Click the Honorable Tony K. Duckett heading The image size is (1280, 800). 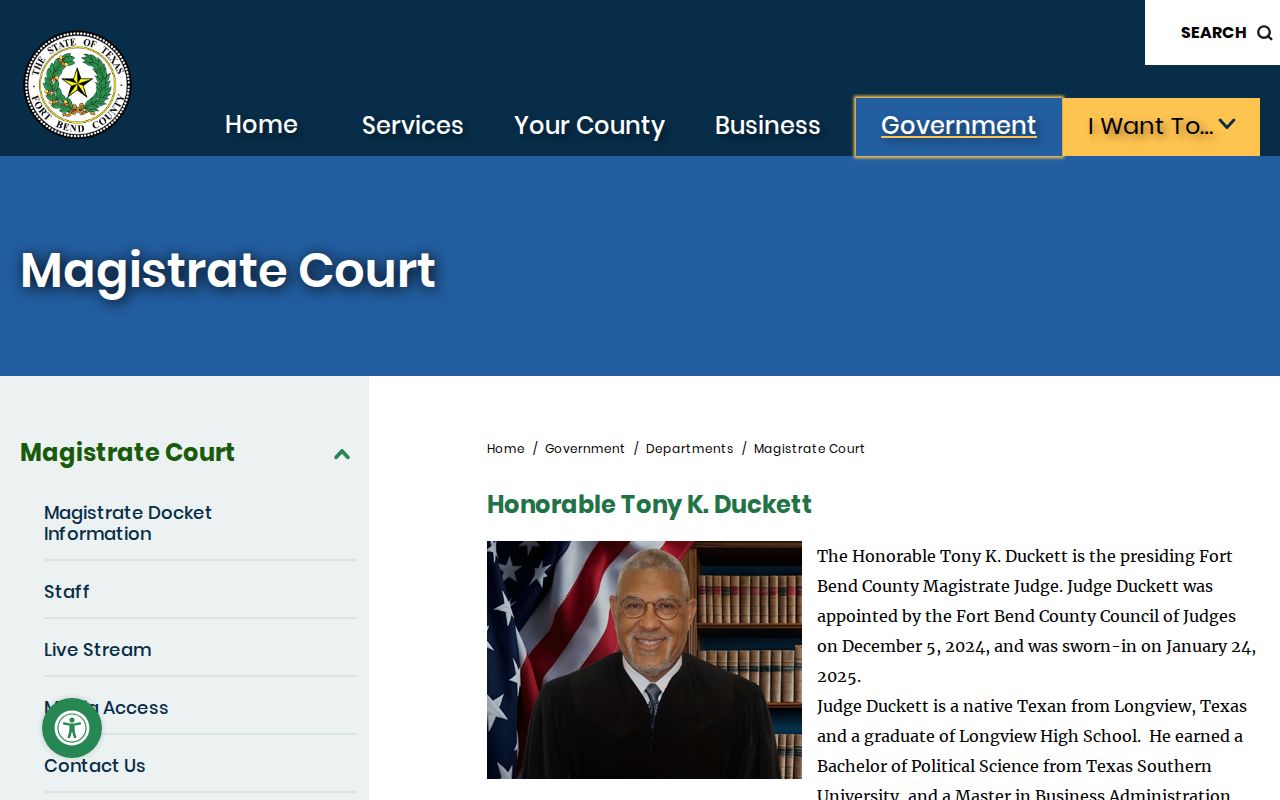click(649, 504)
